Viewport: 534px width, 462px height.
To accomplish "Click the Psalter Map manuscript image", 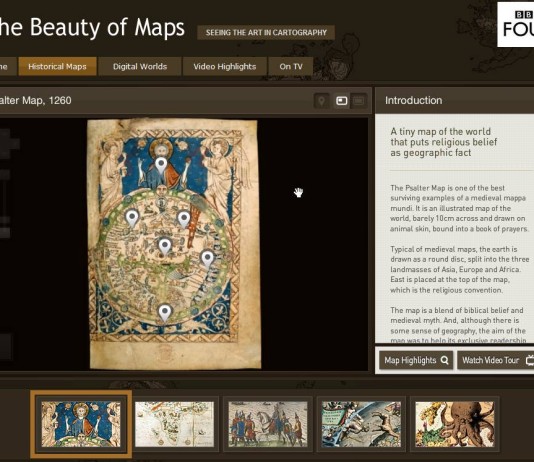I will click(x=174, y=244).
